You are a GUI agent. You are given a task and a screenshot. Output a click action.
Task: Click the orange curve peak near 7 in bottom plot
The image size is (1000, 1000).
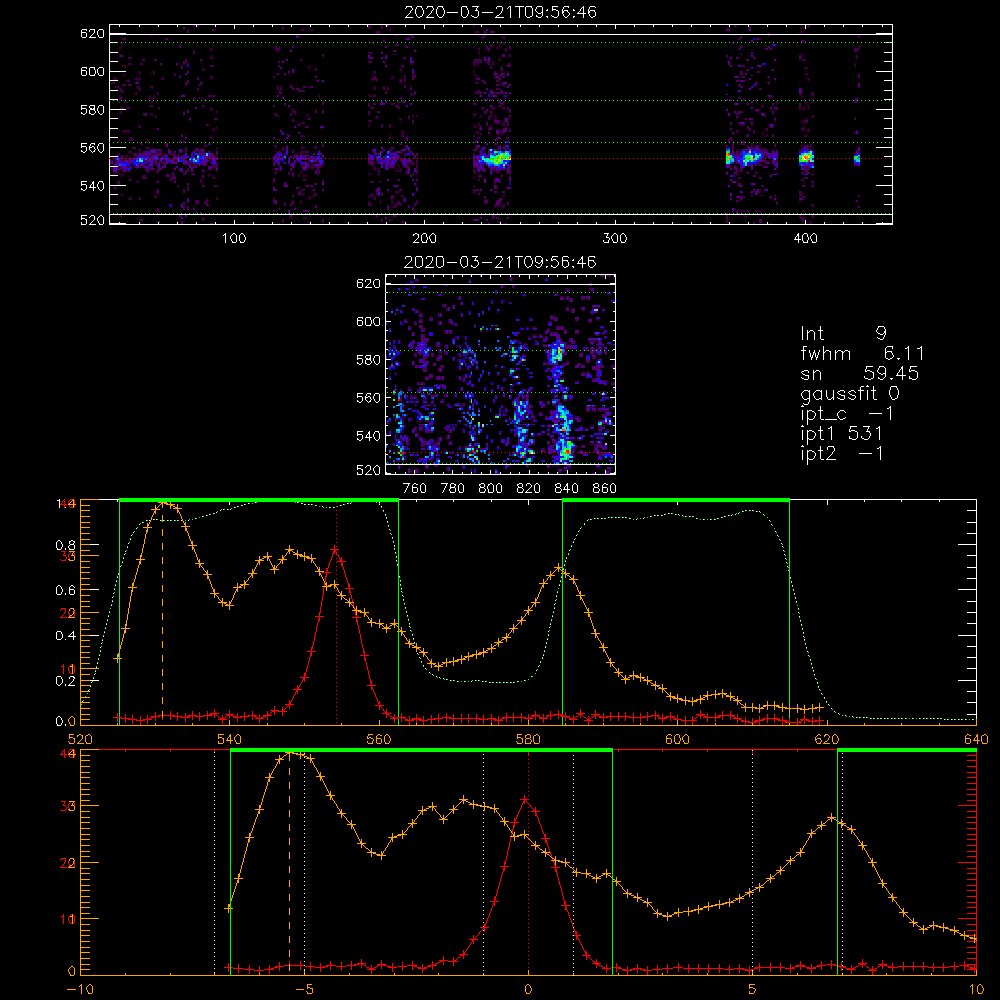pyautogui.click(x=832, y=818)
